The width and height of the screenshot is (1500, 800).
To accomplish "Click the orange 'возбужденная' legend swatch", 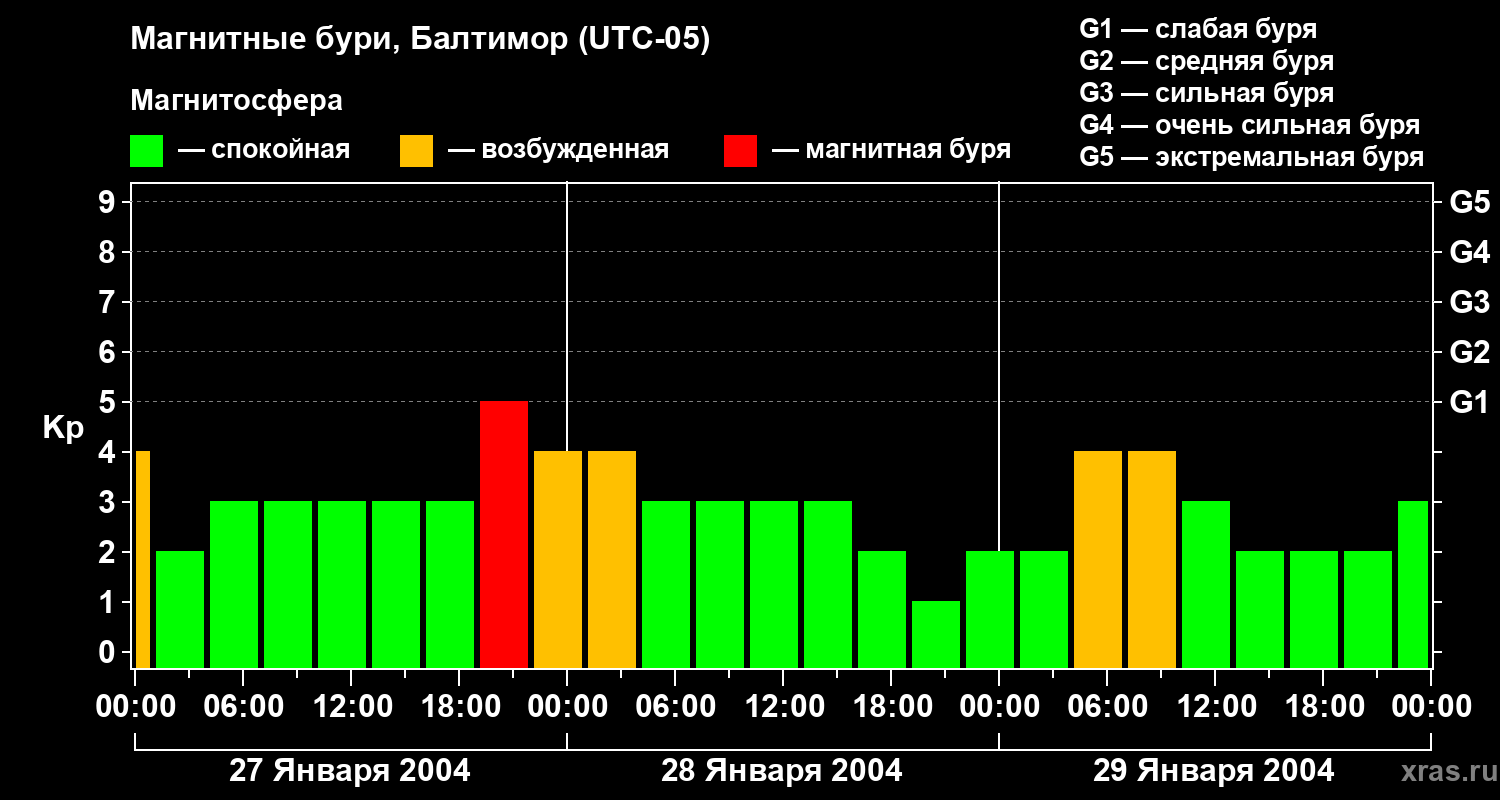I will tap(416, 151).
